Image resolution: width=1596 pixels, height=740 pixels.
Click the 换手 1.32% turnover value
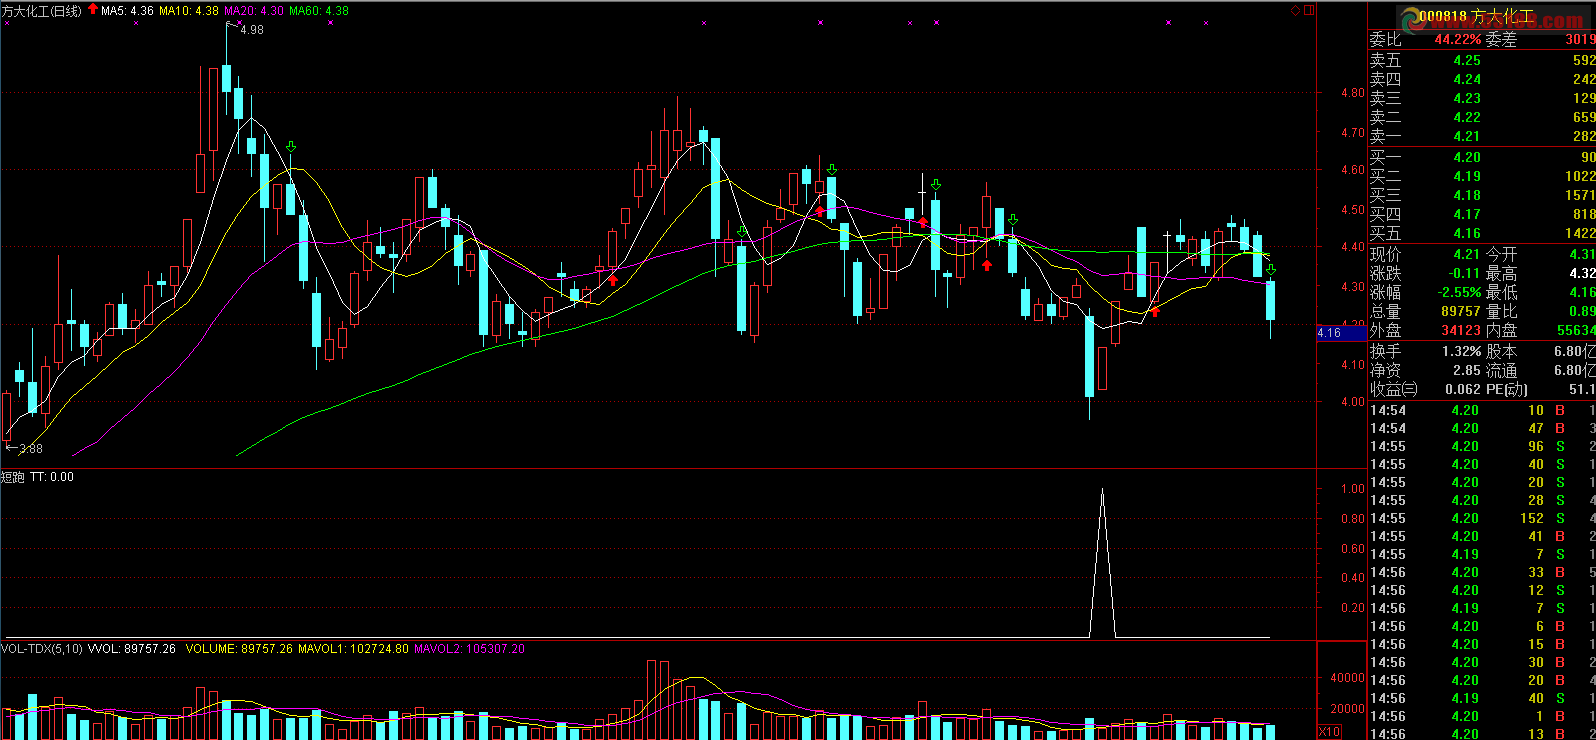(x=1462, y=351)
